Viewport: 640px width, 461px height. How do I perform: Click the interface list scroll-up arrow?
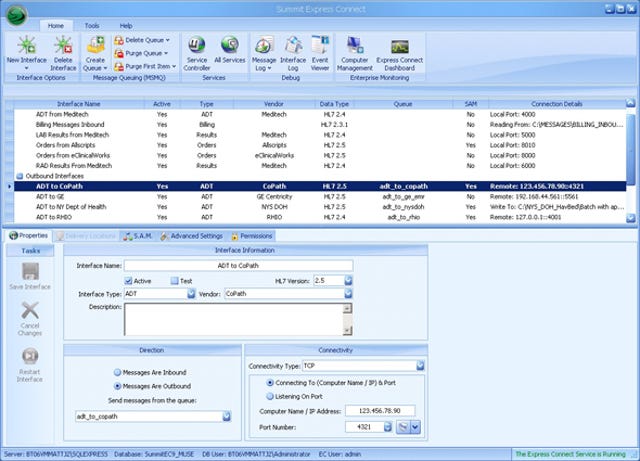[x=631, y=103]
